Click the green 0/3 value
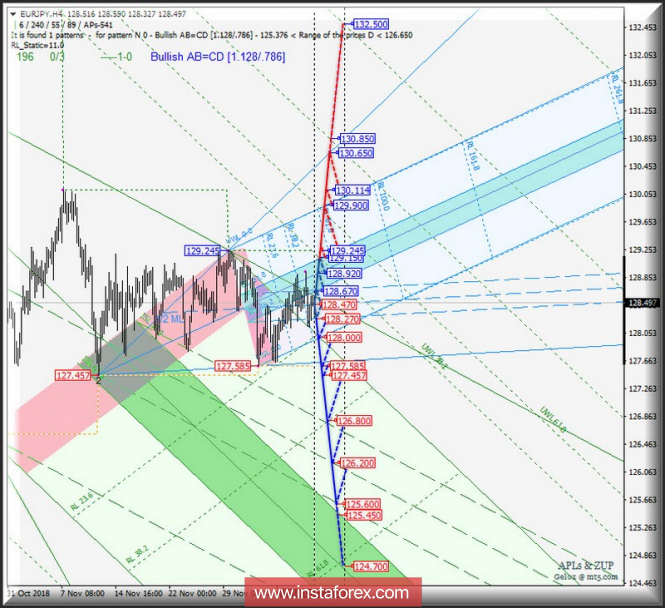 (57, 57)
